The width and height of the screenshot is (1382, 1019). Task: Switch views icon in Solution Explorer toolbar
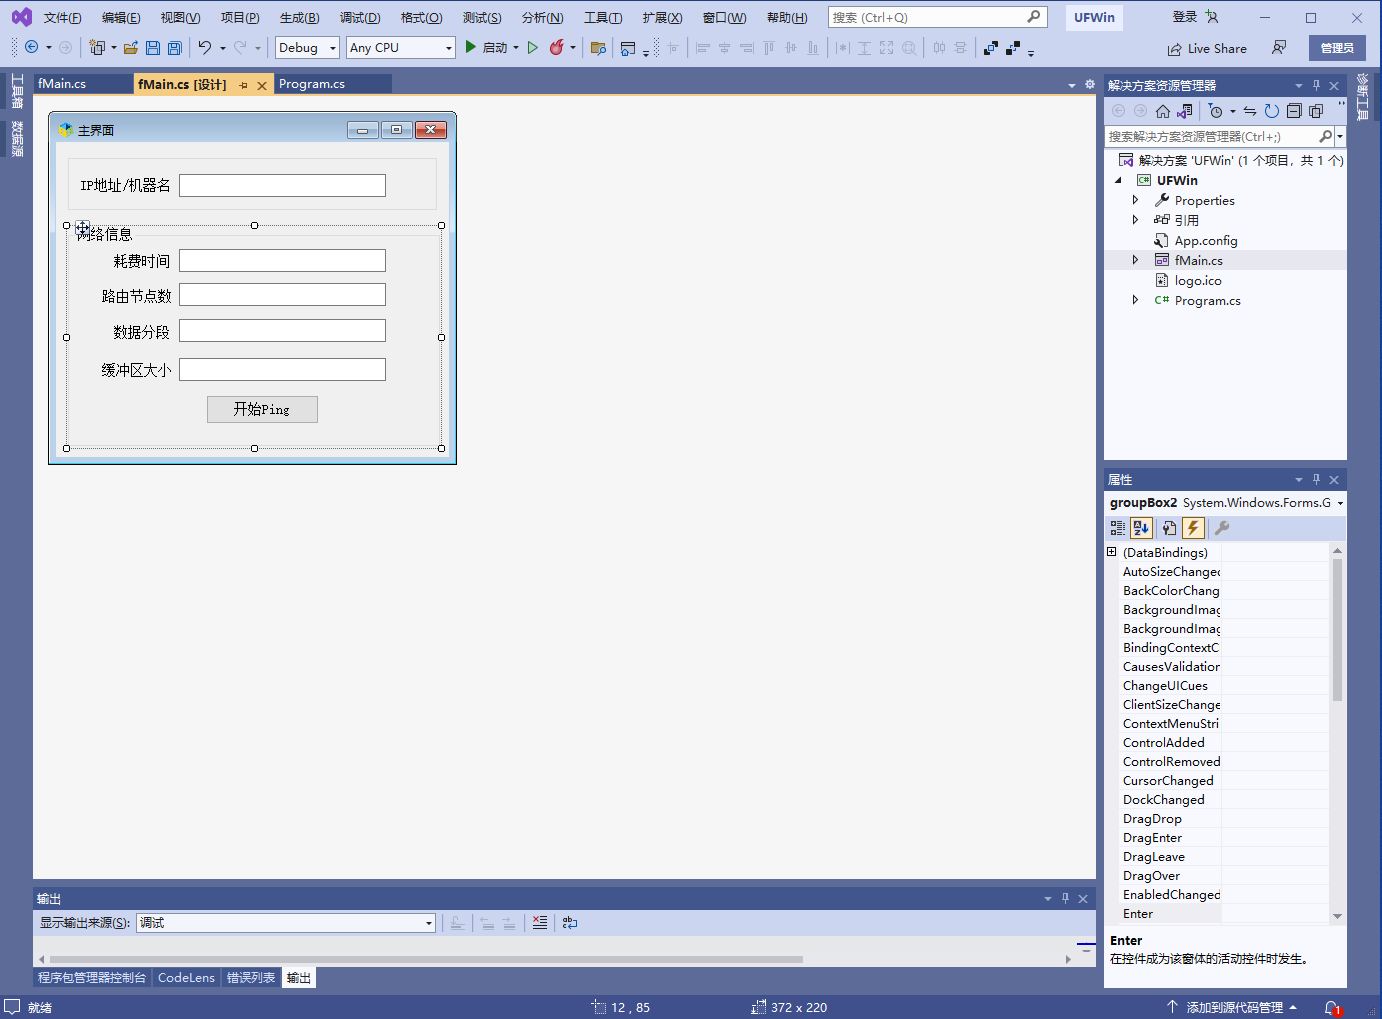click(x=1185, y=111)
